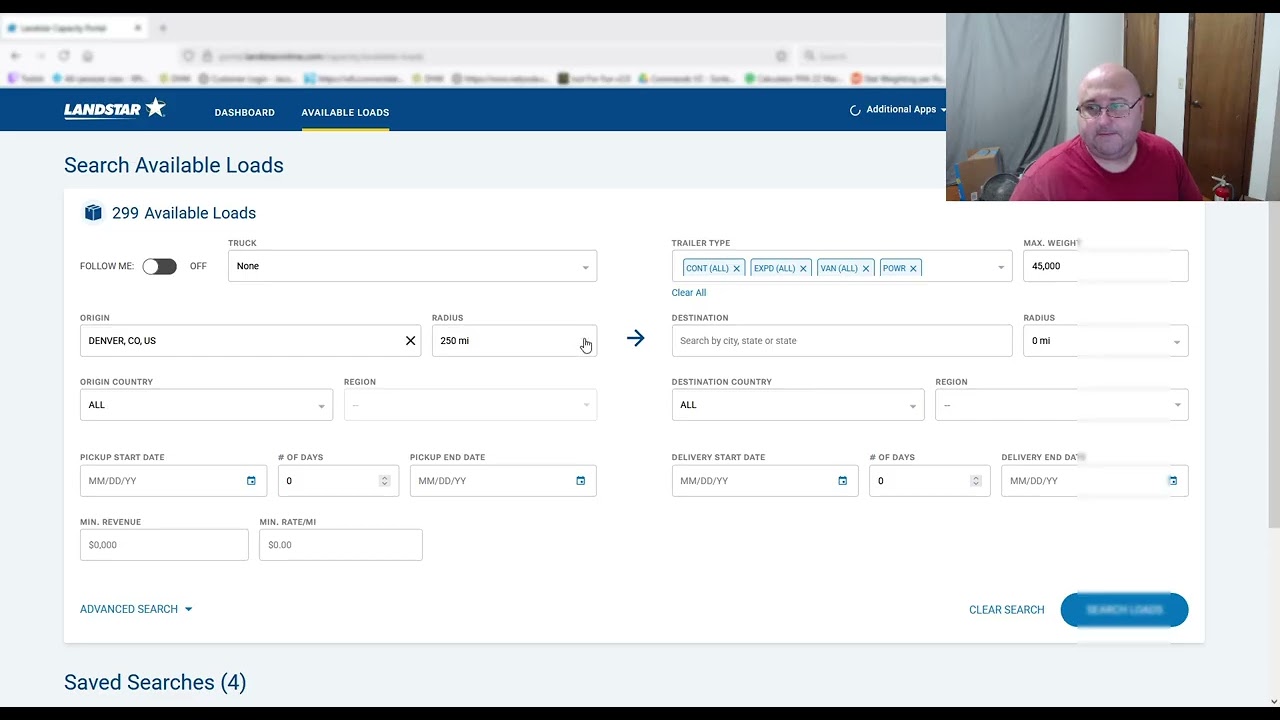Open the destination Radius dropdown

click(x=1106, y=341)
